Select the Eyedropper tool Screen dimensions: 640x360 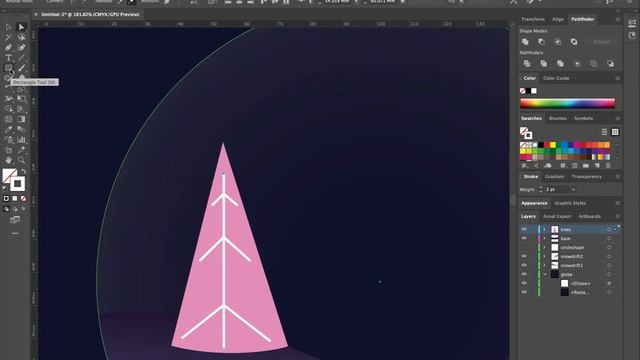pos(9,129)
